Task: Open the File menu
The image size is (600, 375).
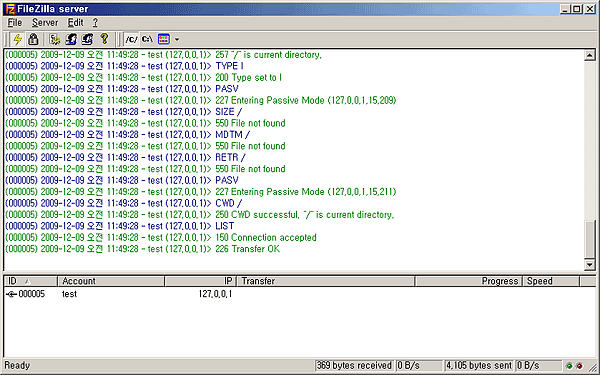Action: click(x=15, y=23)
